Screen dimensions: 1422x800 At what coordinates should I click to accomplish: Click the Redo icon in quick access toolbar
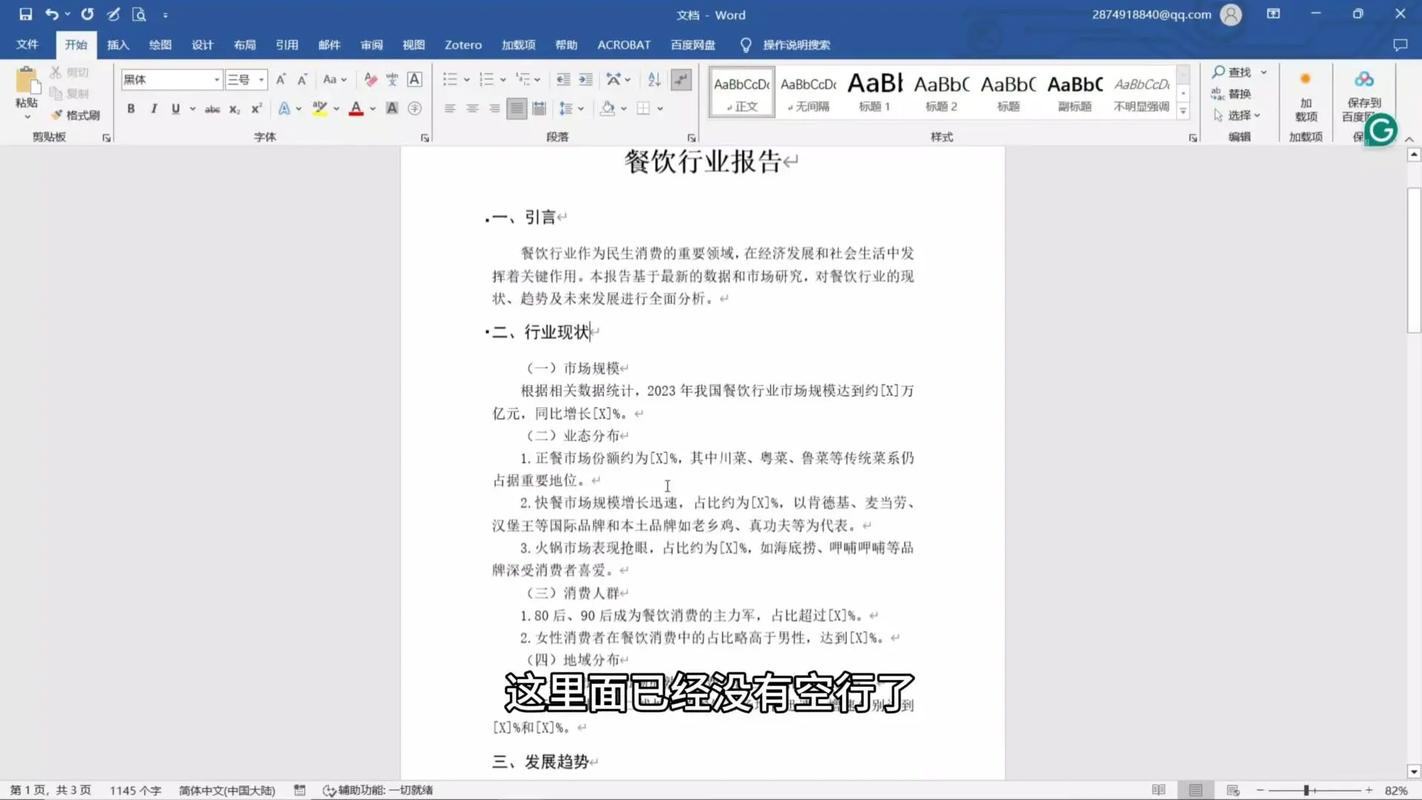[x=87, y=14]
